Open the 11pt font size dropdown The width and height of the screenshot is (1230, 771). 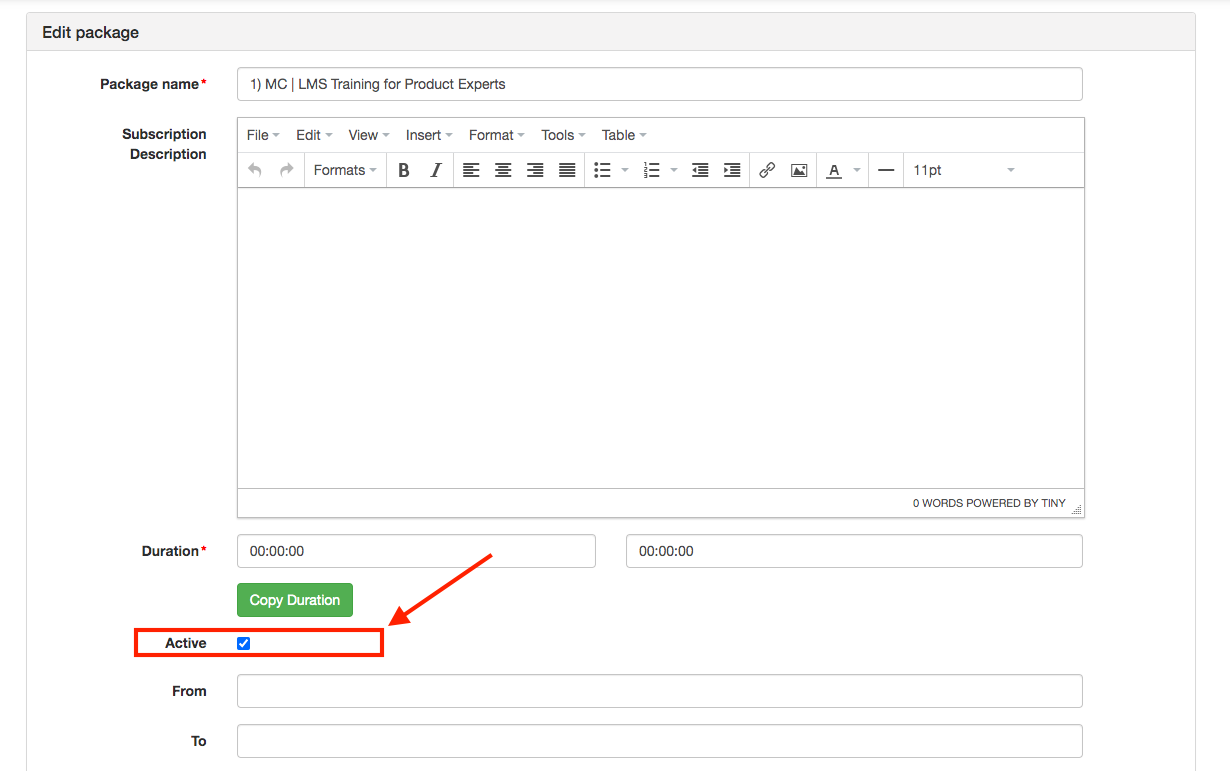[x=964, y=170]
